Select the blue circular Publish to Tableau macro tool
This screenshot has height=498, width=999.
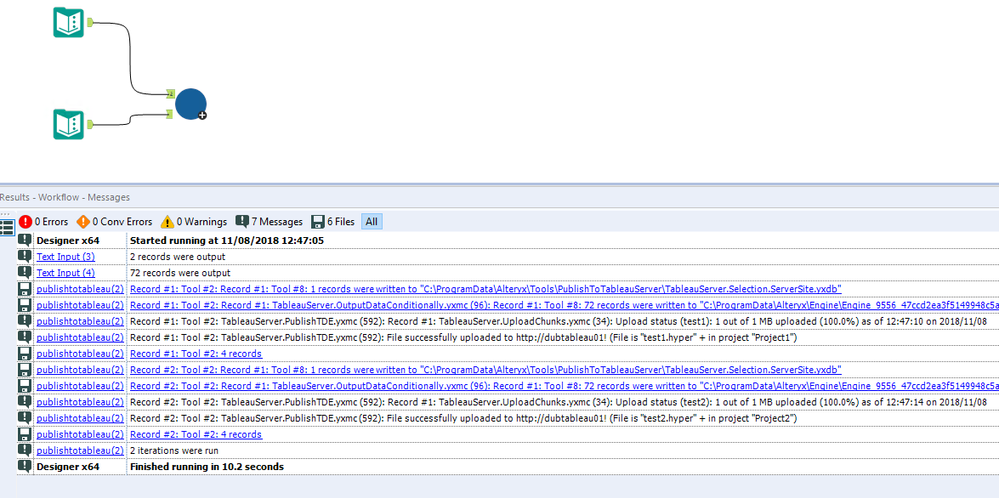[190, 104]
